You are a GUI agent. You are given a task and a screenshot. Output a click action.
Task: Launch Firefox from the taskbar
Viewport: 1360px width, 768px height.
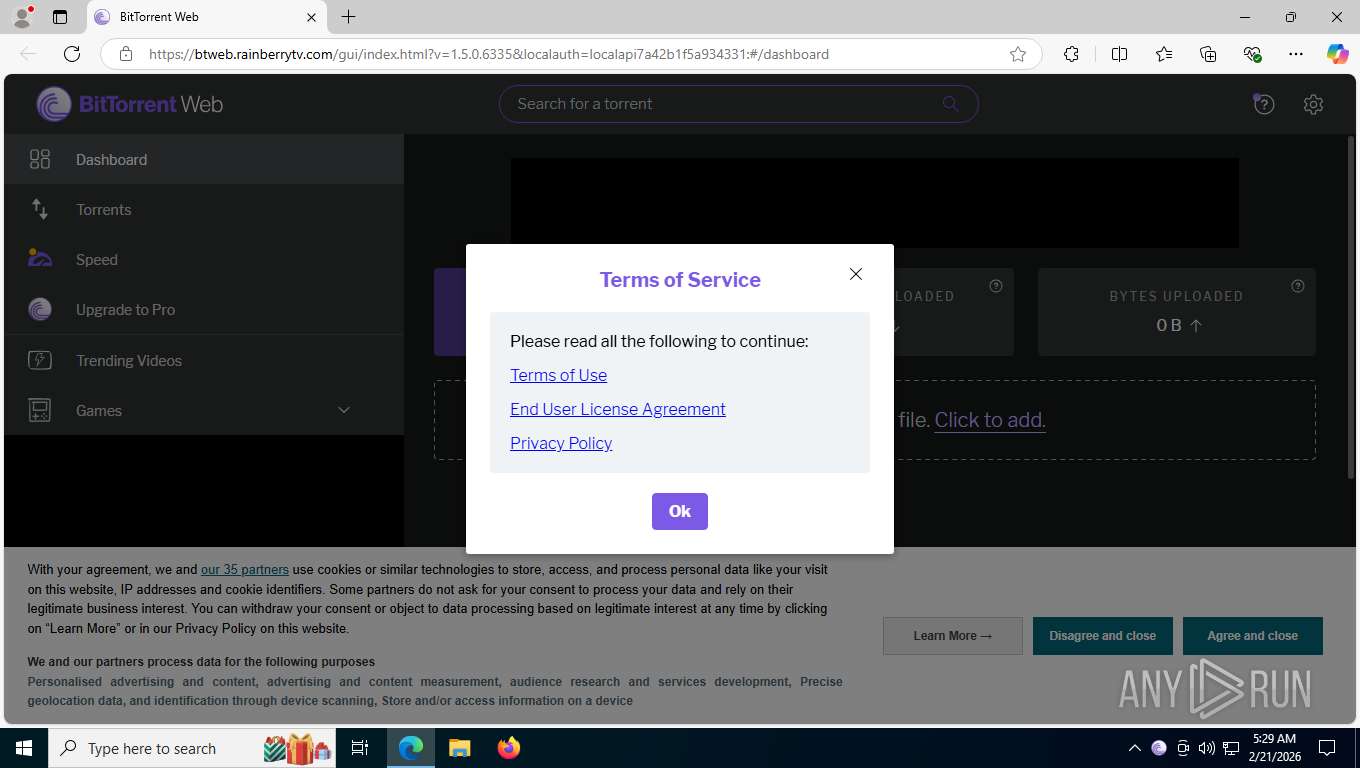click(508, 748)
